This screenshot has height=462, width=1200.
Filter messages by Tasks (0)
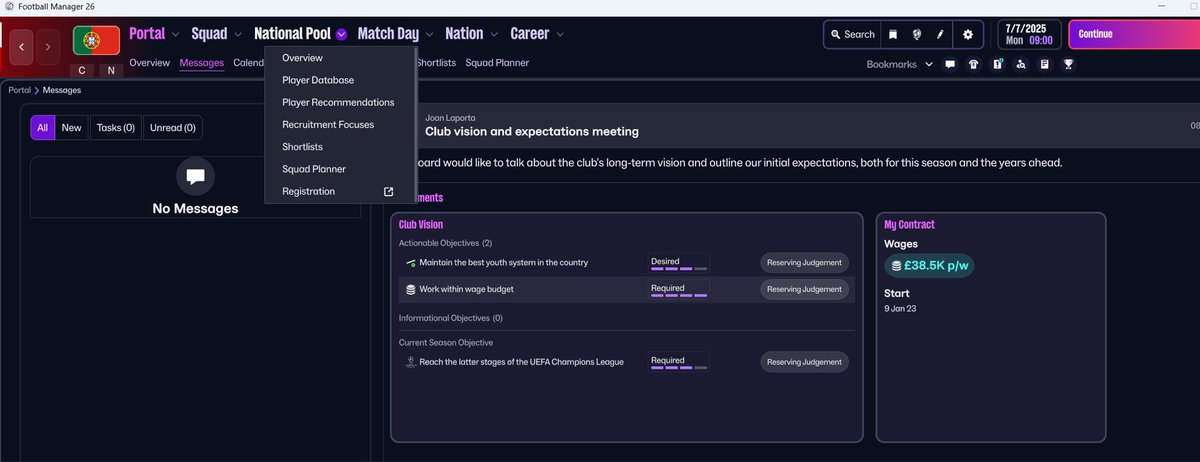(x=116, y=128)
